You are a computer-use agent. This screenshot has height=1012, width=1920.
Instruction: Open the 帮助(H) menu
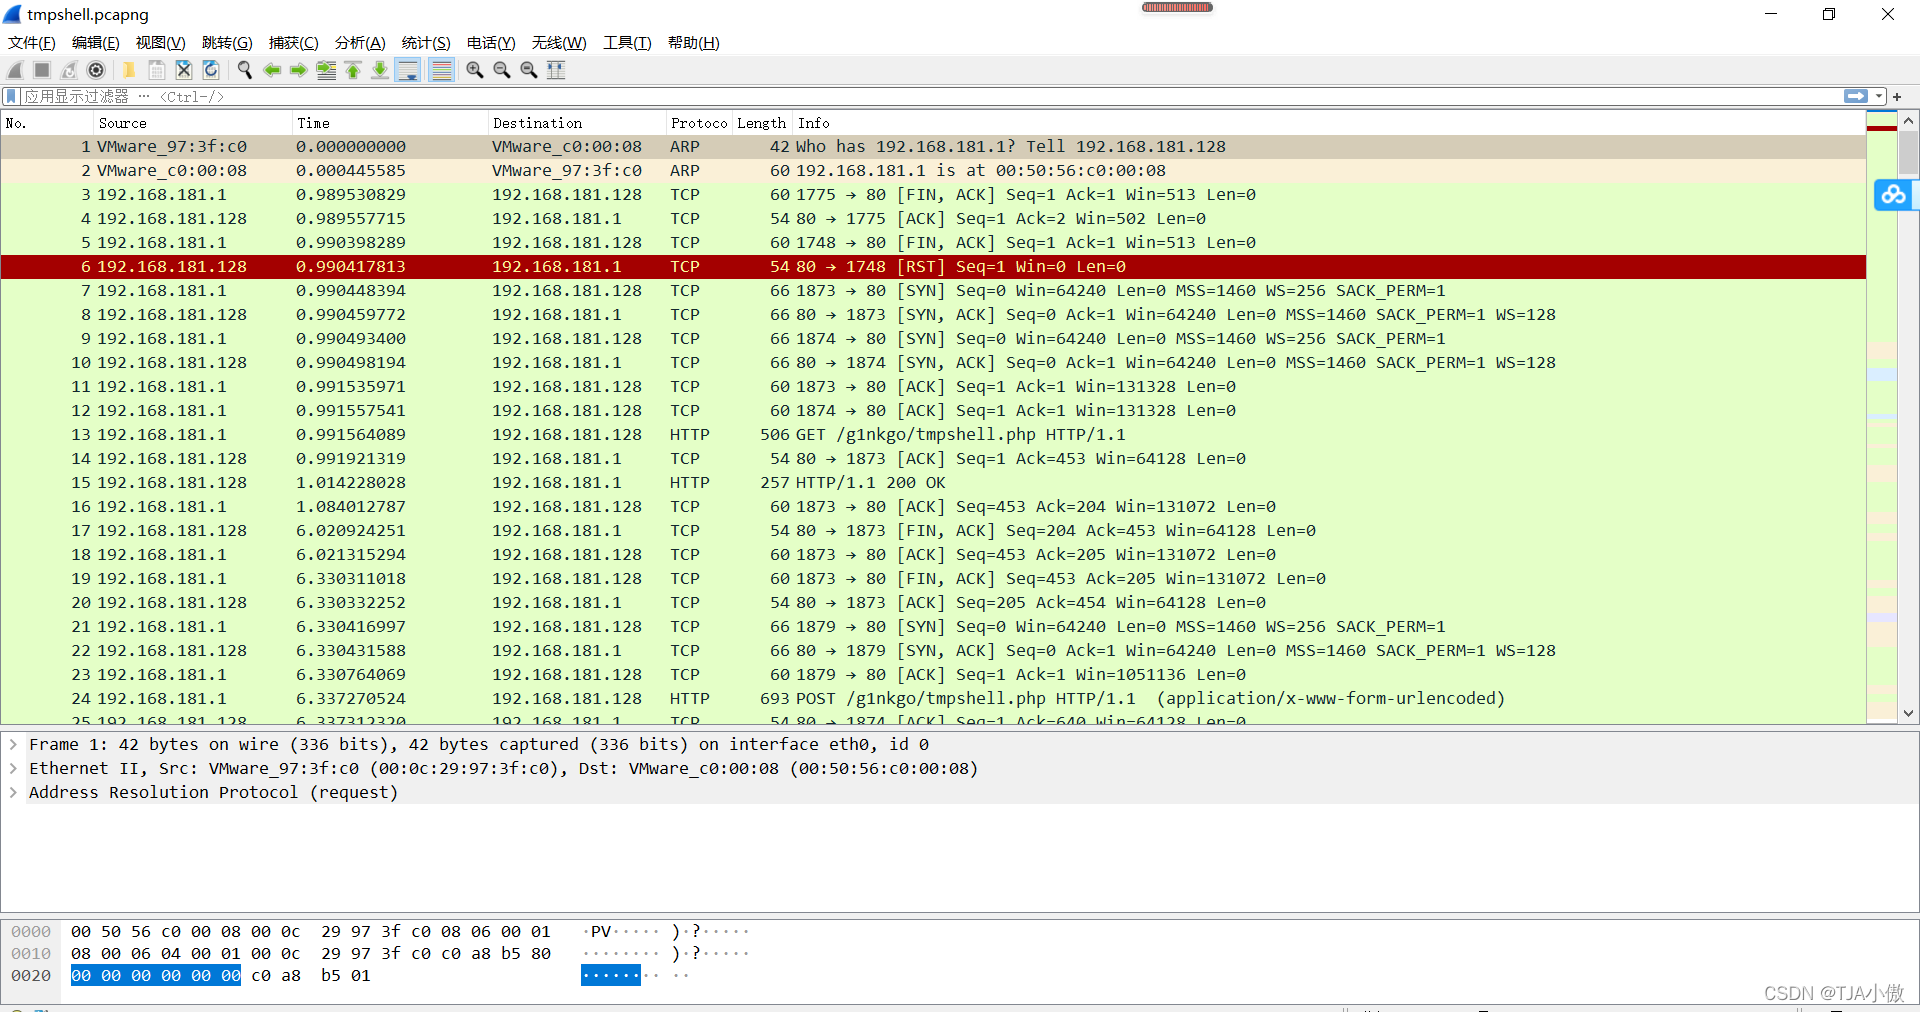point(694,43)
